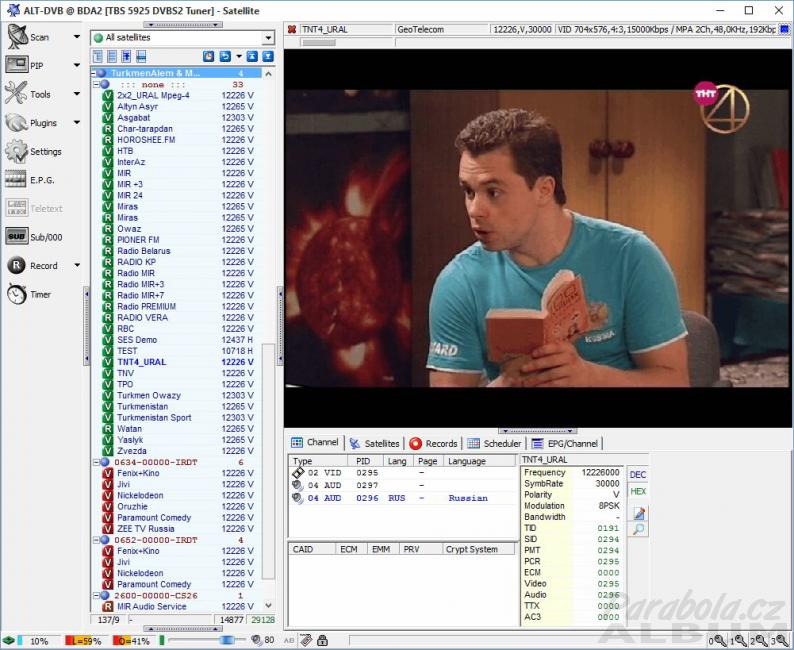Screen dimensions: 794x650
Task: Toggle the mute speaker icon beside 80
Action: (257, 640)
